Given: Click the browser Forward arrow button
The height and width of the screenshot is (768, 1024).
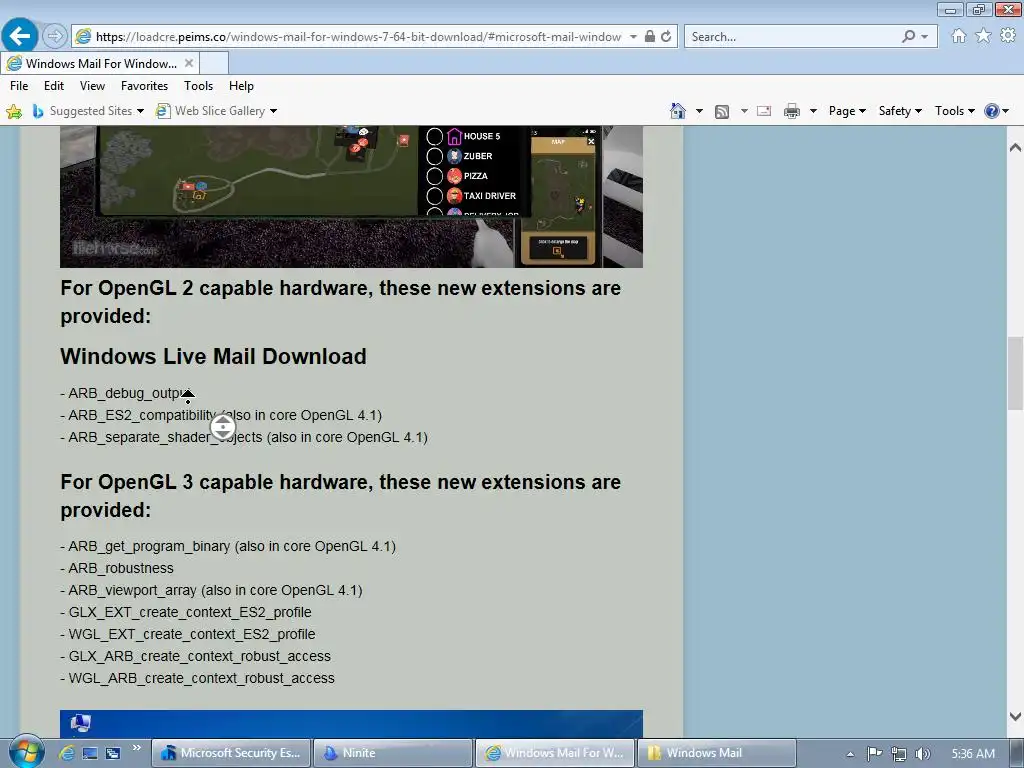Looking at the screenshot, I should point(55,36).
